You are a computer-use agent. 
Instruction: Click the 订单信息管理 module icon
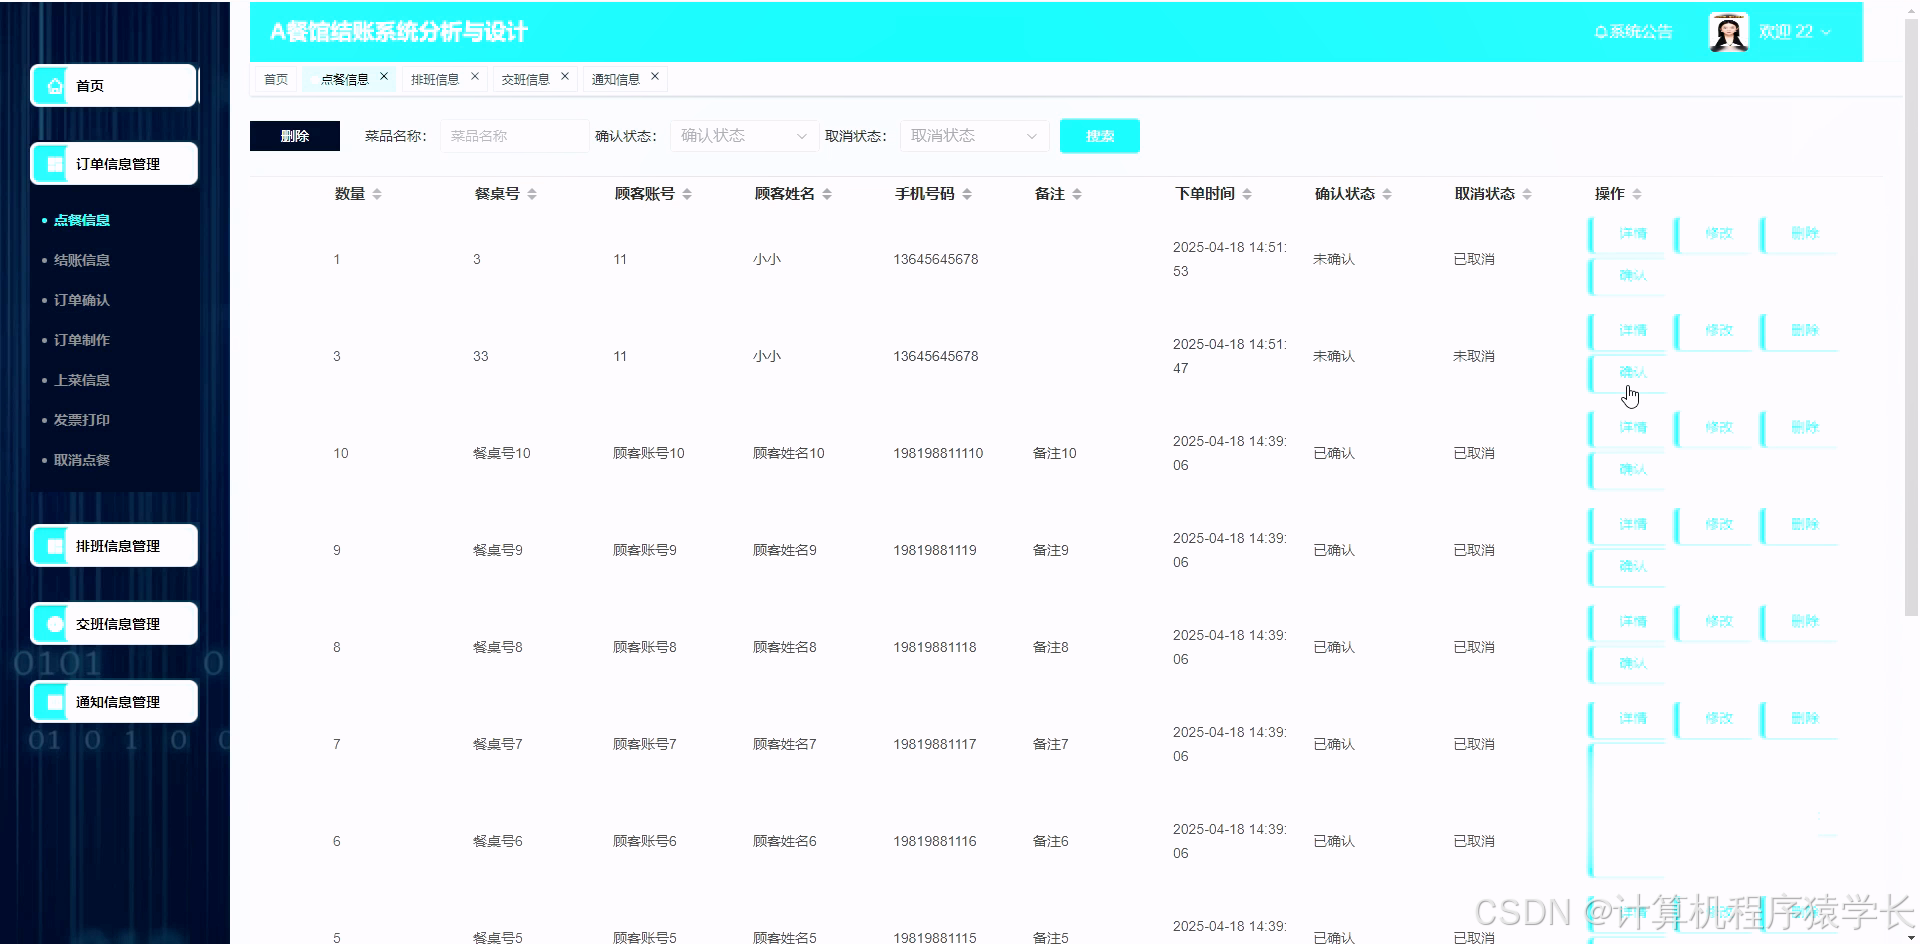[x=53, y=163]
